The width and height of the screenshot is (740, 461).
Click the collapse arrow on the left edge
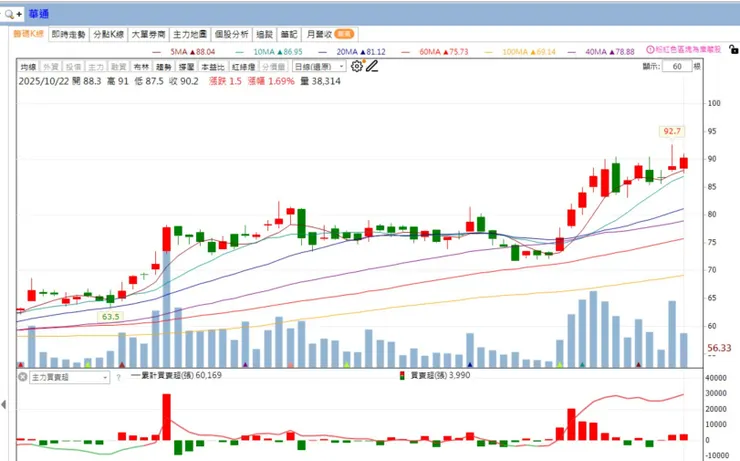click(x=4, y=404)
